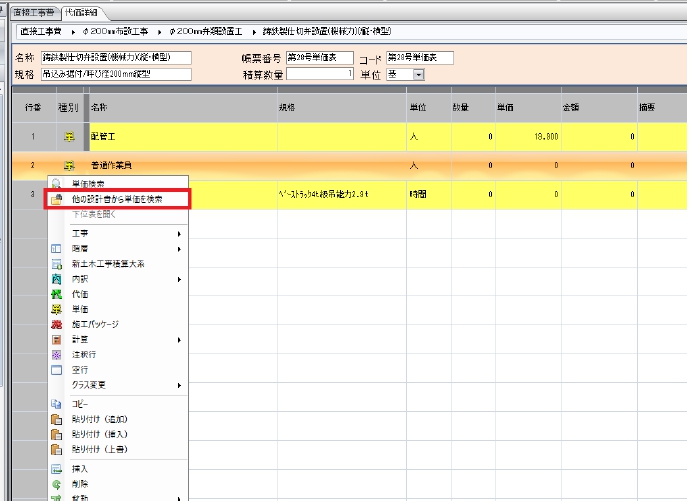Click the 積算数量 input field

(x=319, y=74)
